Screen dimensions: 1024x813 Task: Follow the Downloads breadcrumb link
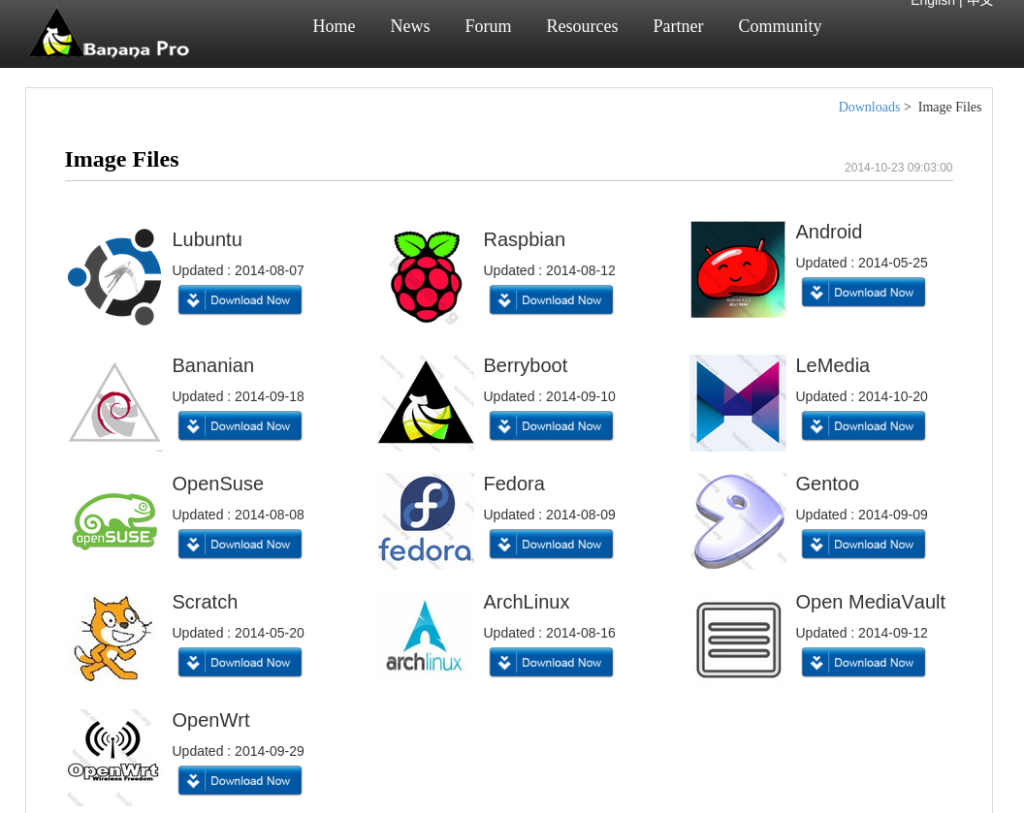(x=869, y=107)
